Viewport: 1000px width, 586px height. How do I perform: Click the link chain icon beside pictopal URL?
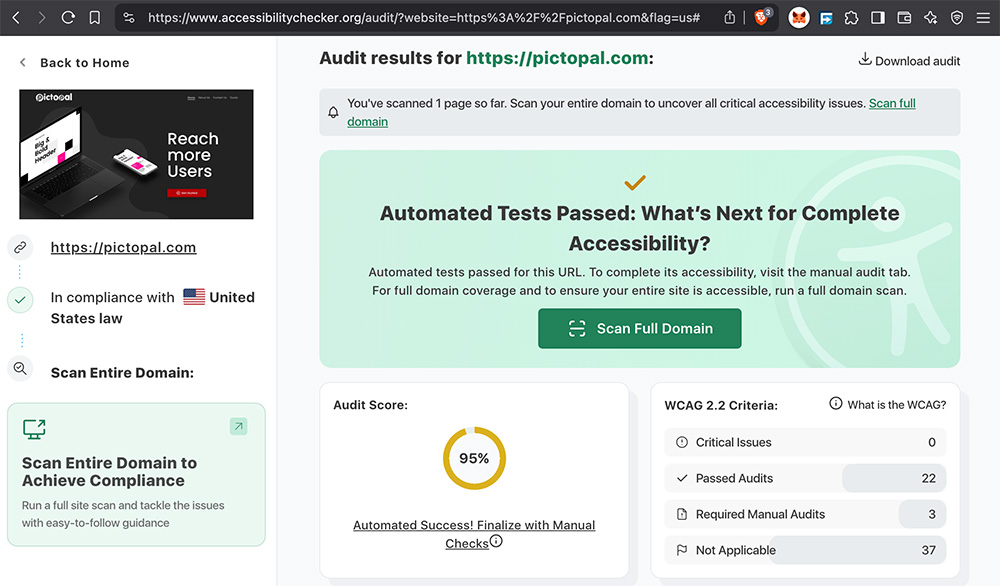20,247
